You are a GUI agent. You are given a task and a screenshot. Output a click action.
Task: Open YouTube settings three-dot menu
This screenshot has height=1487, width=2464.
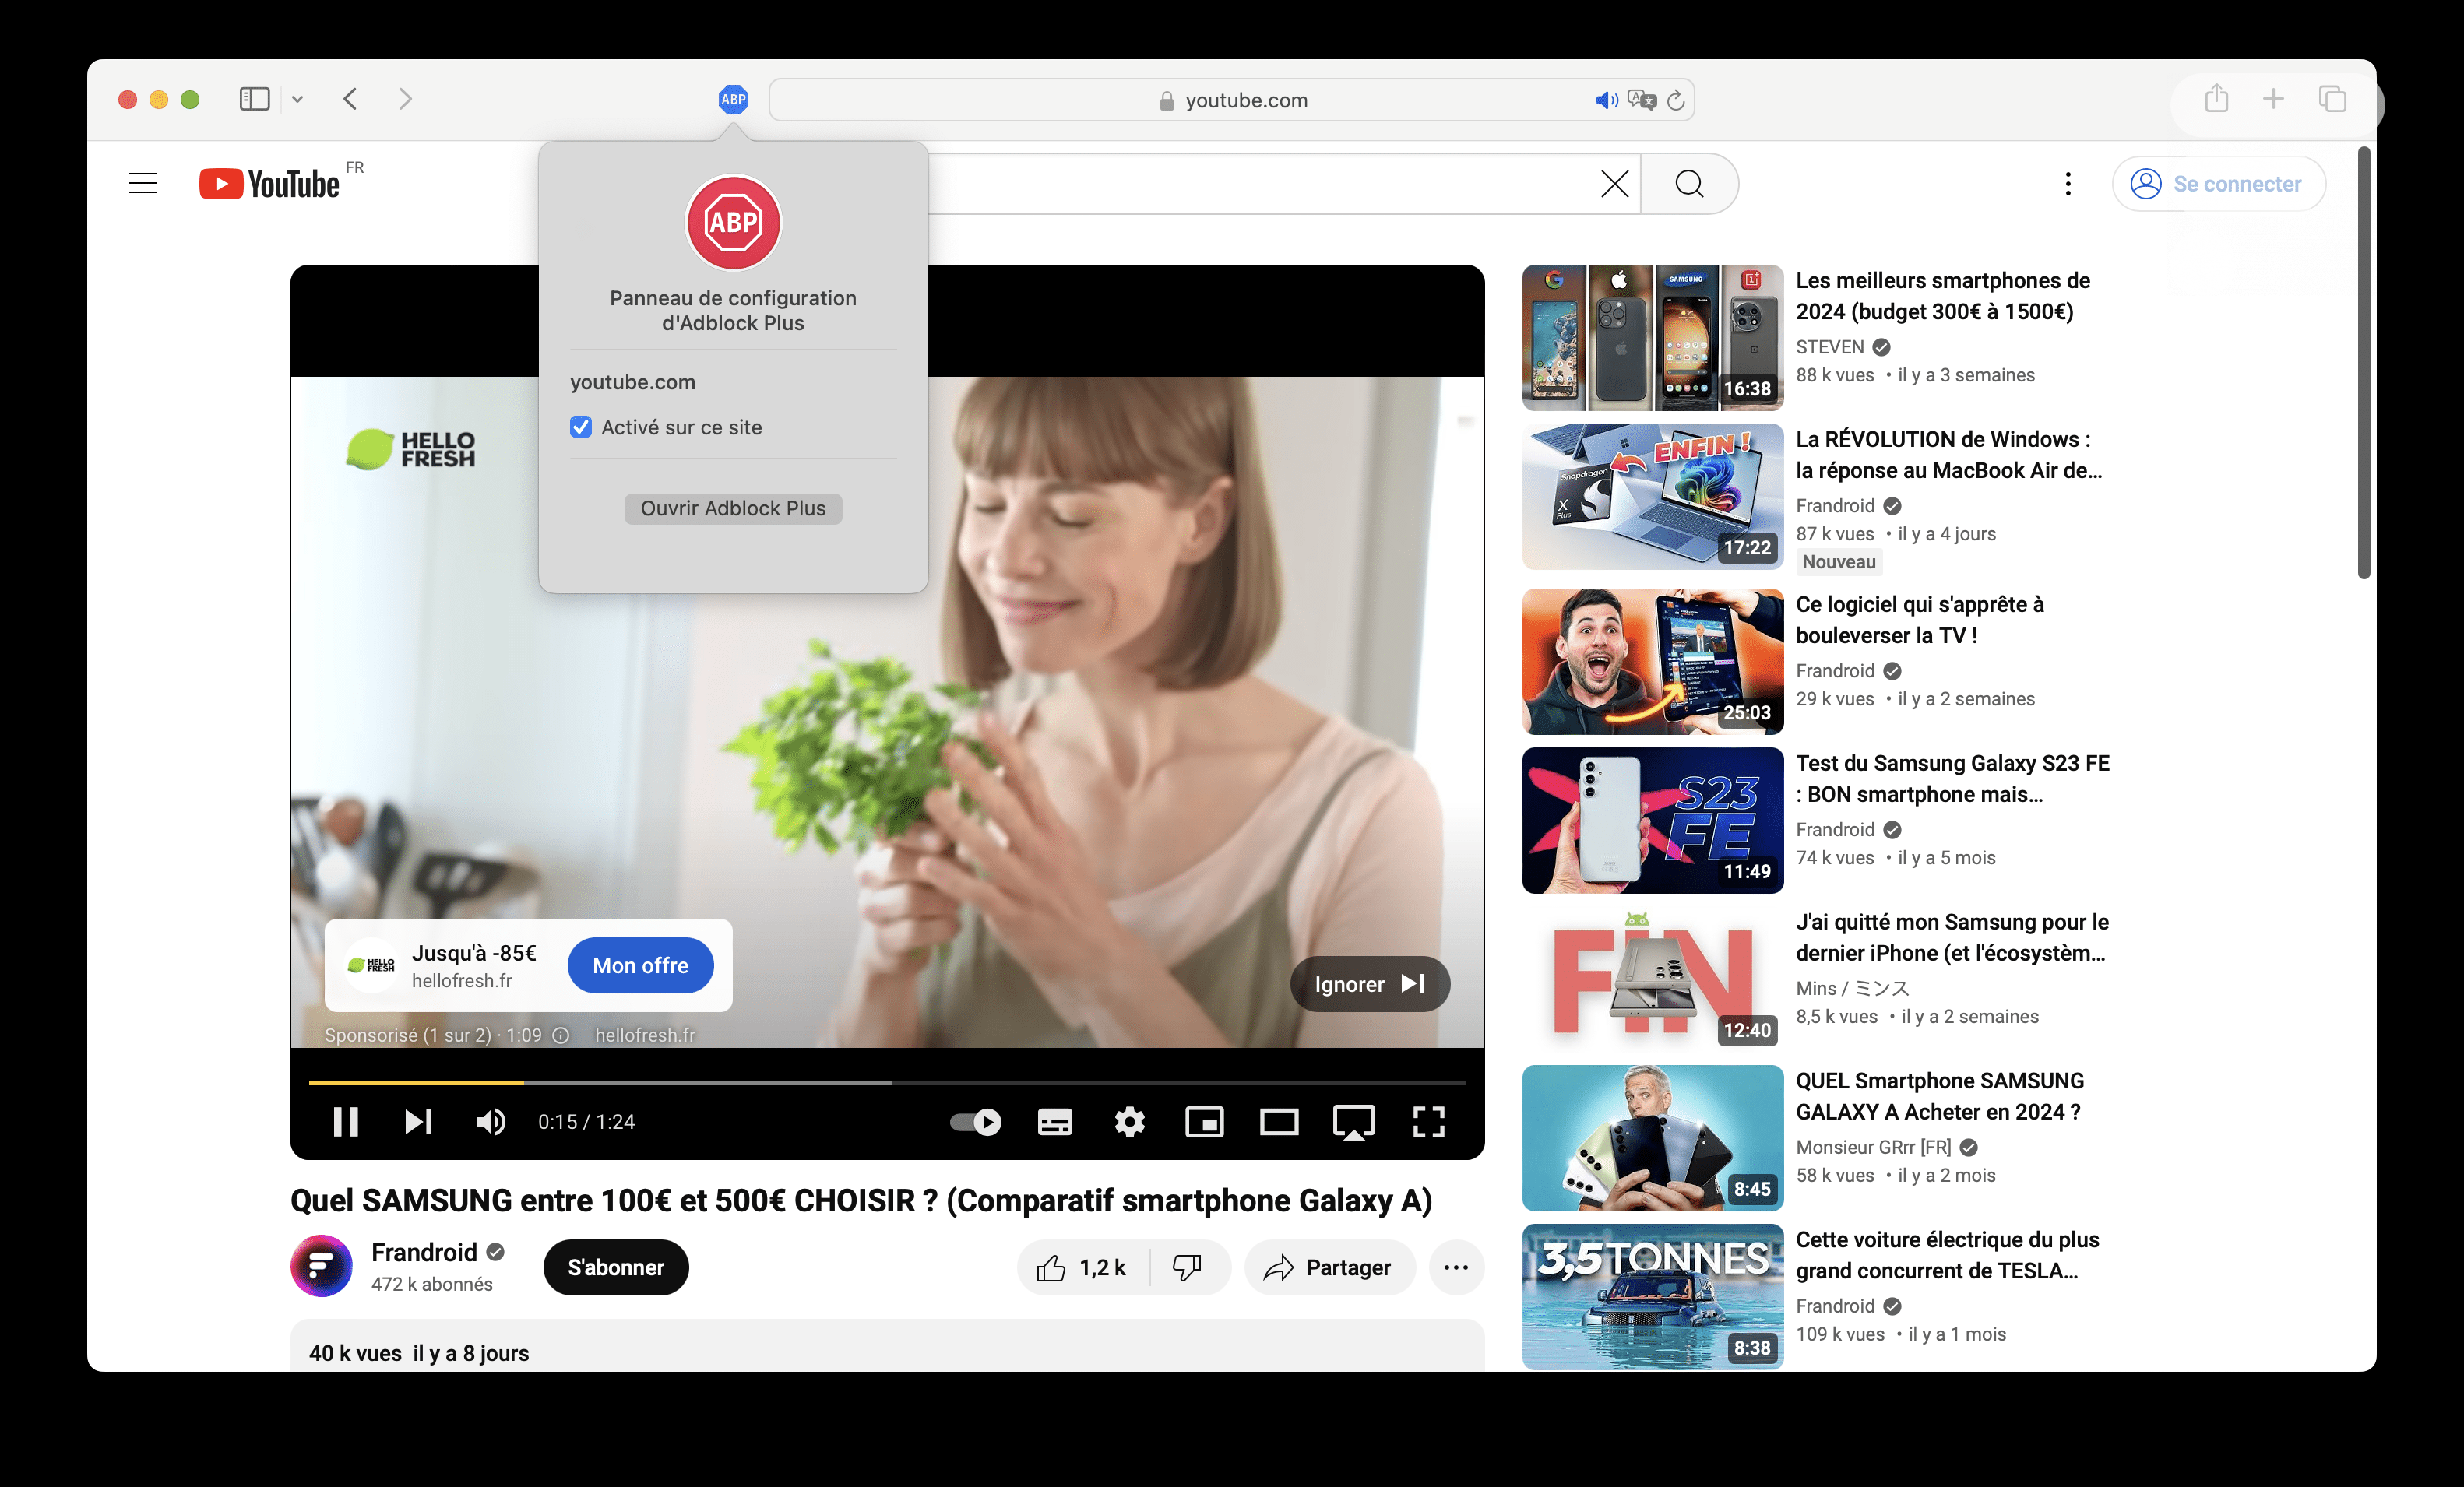coord(2067,184)
